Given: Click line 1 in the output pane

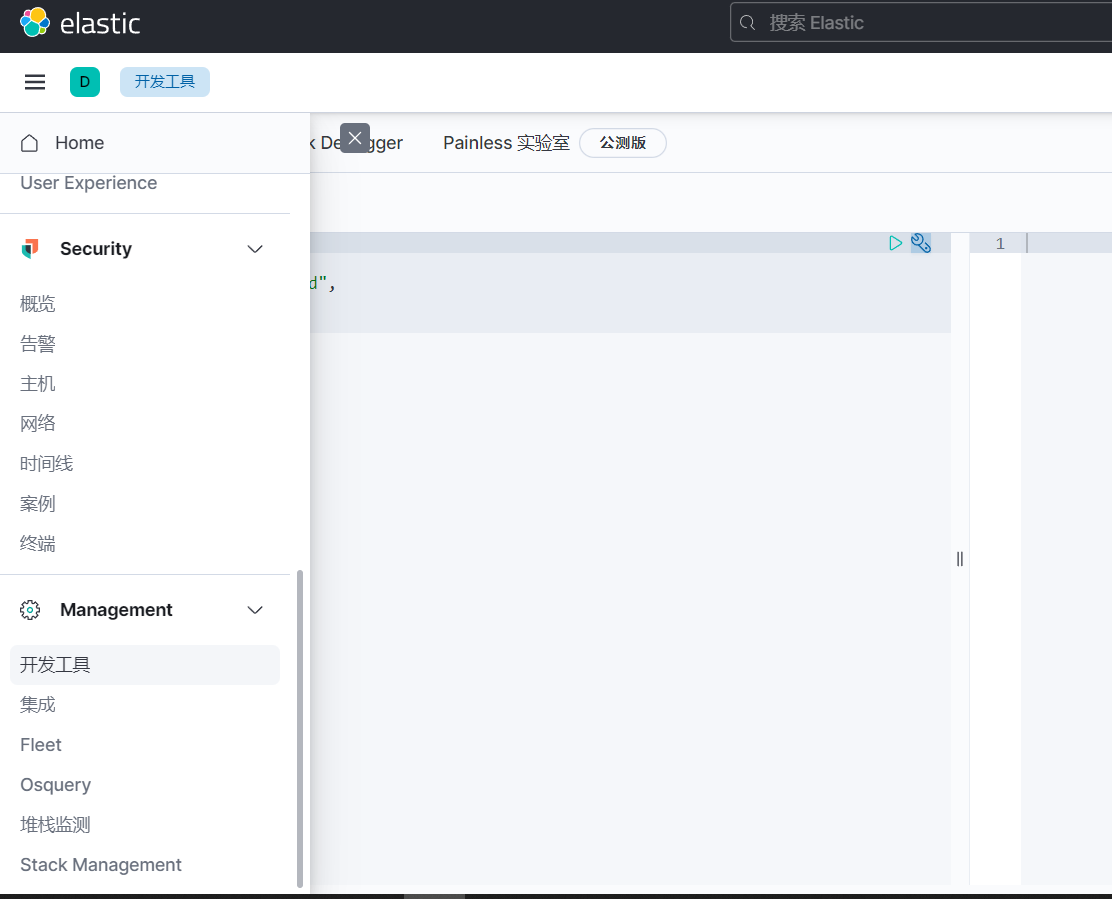Looking at the screenshot, I should [x=1000, y=243].
